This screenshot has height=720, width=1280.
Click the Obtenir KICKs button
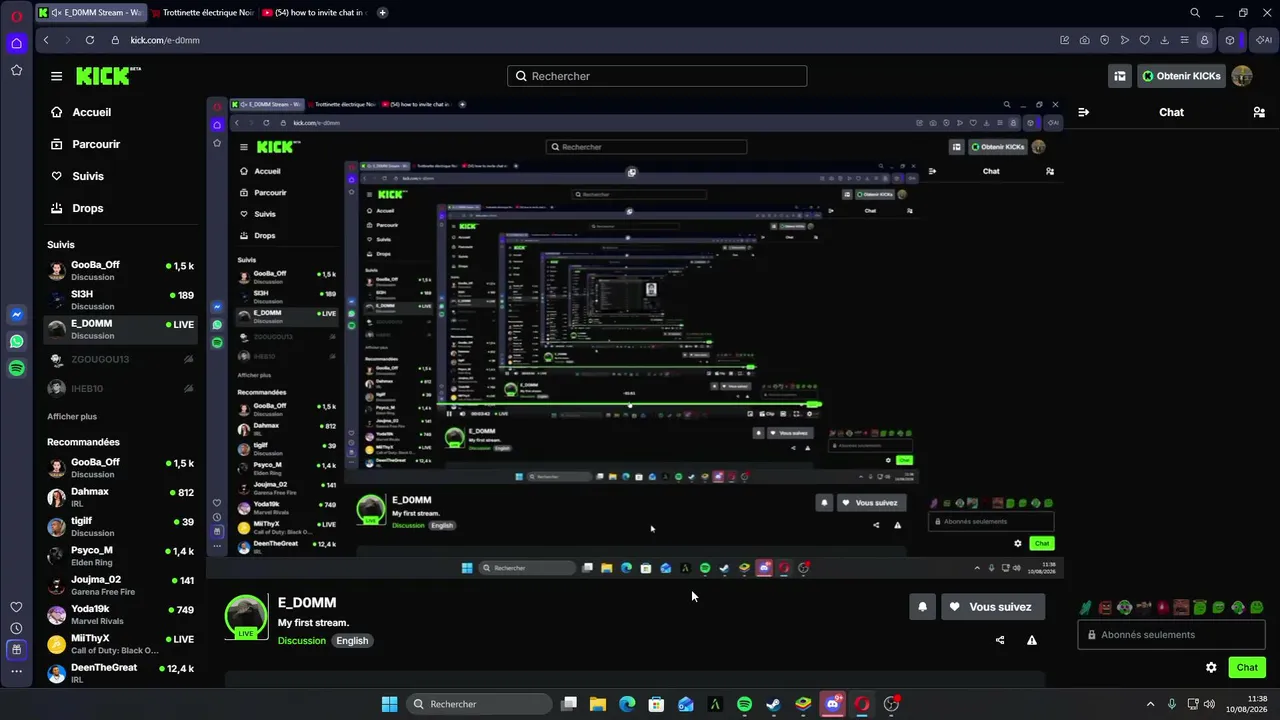tap(1181, 76)
